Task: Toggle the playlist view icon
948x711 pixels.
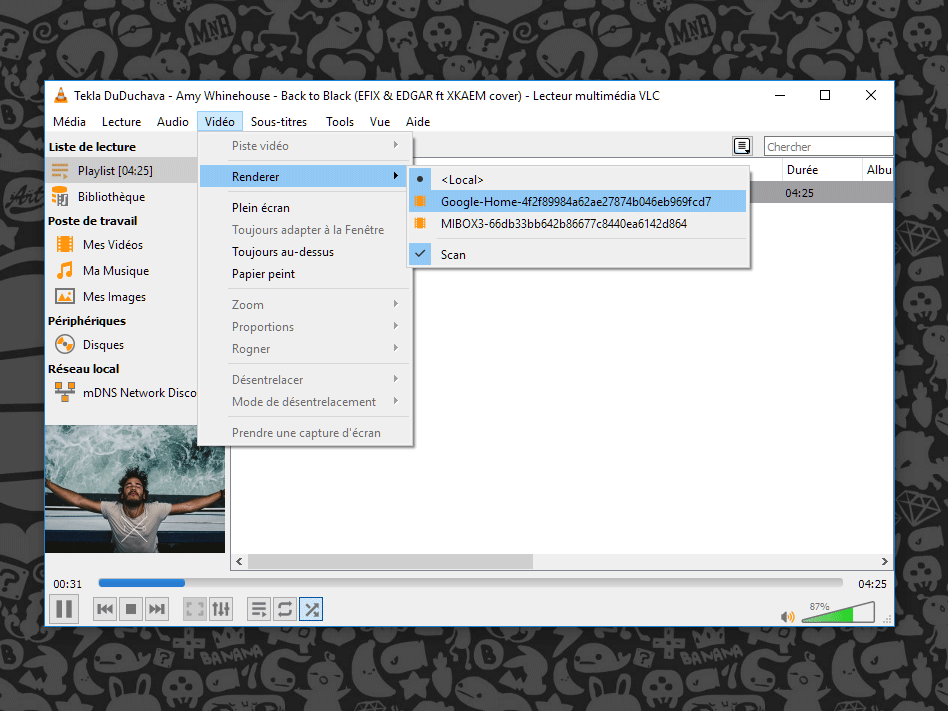Action: [259, 609]
